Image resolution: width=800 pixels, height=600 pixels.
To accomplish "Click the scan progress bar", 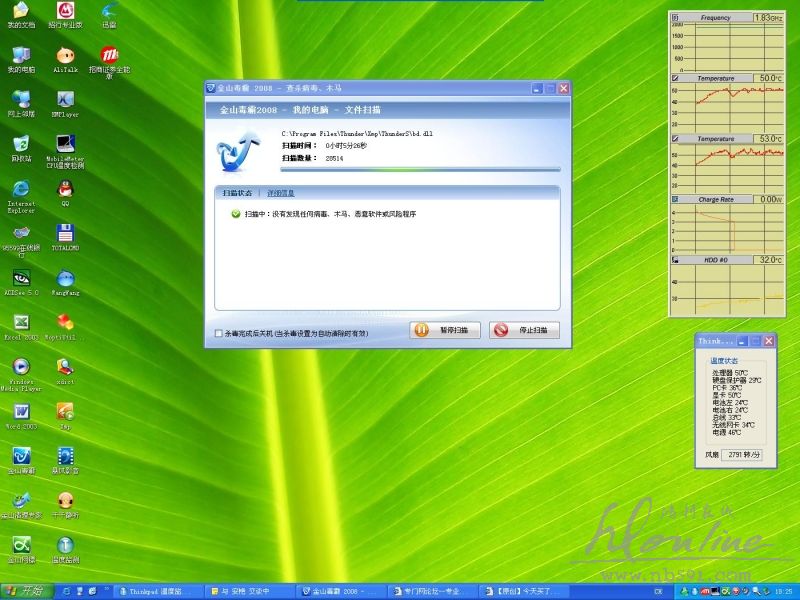I will pyautogui.click(x=420, y=170).
